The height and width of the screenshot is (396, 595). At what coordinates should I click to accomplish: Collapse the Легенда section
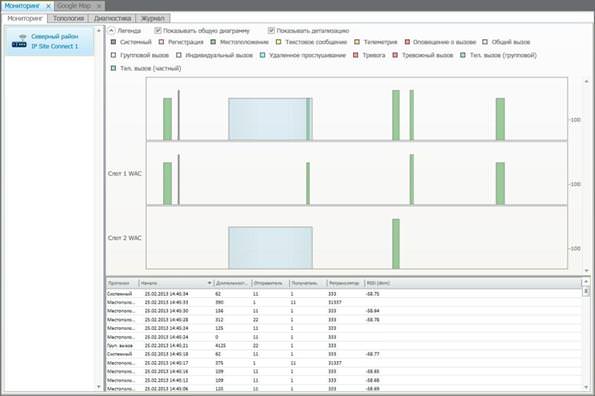pos(112,30)
